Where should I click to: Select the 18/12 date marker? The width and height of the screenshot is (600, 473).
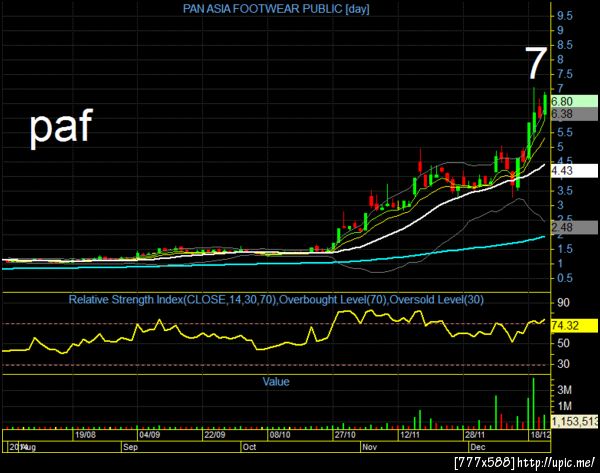pos(540,435)
